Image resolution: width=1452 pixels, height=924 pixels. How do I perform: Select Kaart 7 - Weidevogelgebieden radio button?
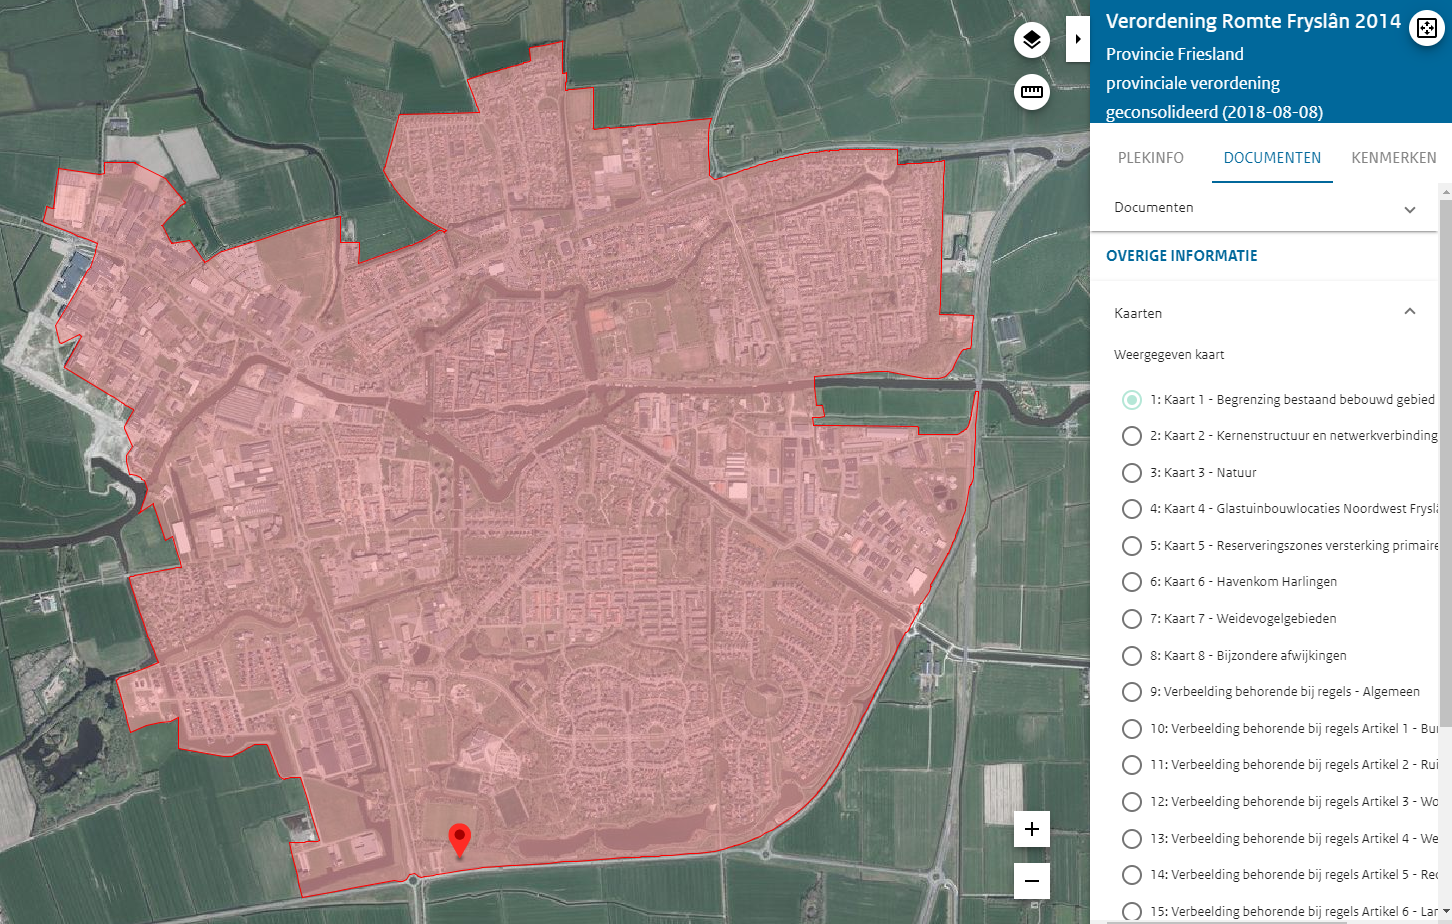(1132, 619)
